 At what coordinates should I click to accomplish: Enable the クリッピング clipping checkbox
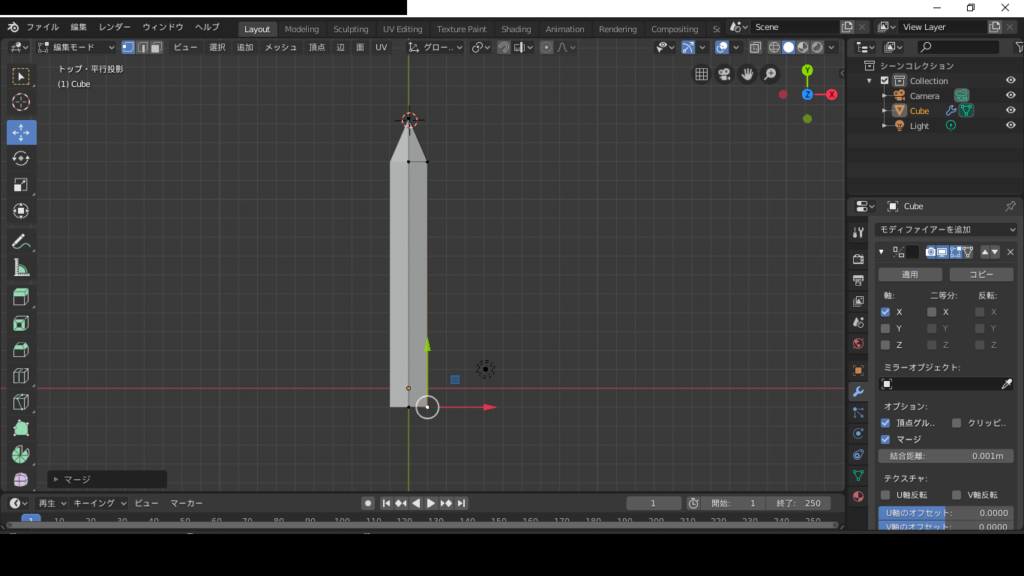click(x=957, y=423)
